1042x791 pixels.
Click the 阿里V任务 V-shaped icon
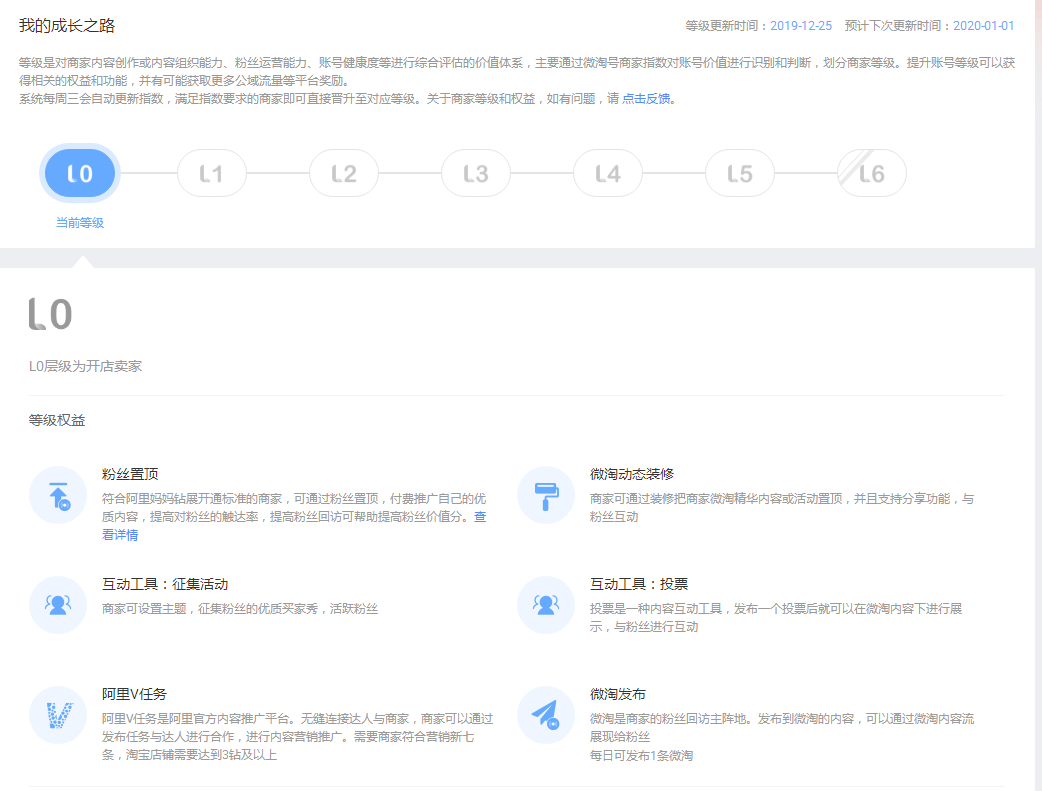click(x=59, y=715)
